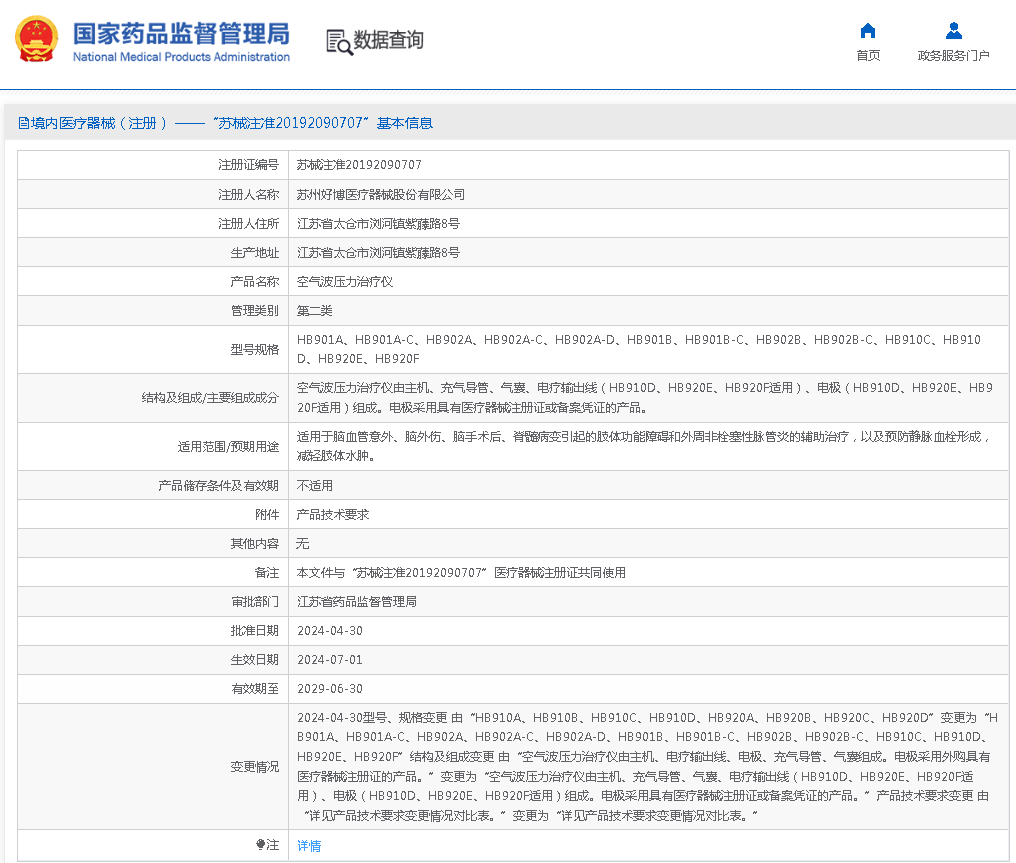Click the 附件 row label
The image size is (1016, 863).
(x=267, y=515)
